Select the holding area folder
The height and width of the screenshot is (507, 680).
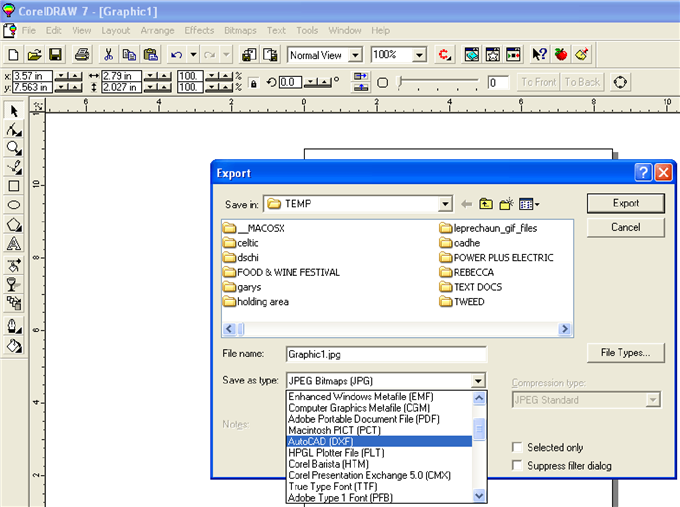coord(256,302)
